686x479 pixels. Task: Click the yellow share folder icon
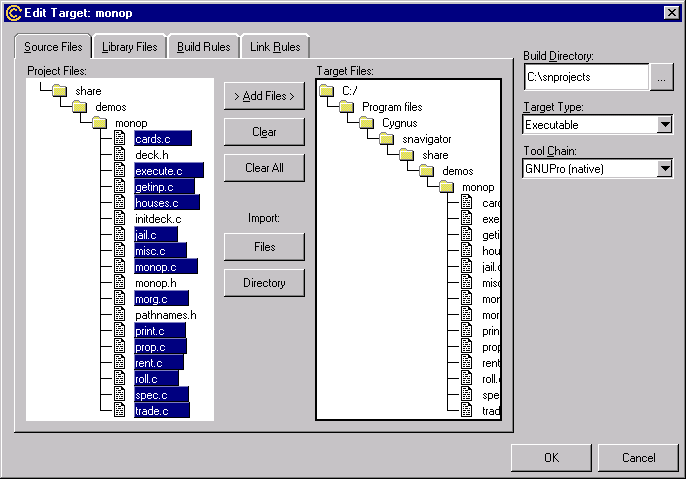(x=59, y=91)
